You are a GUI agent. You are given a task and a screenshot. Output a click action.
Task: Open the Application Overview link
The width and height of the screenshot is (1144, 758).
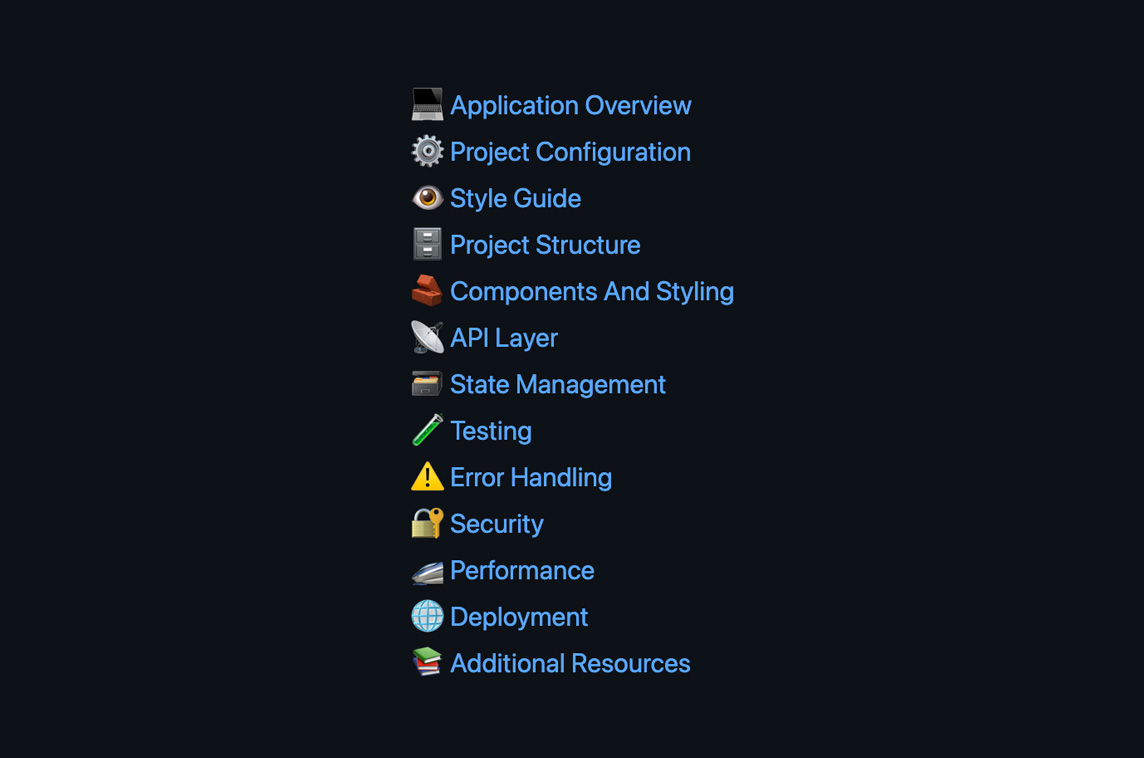(x=570, y=105)
